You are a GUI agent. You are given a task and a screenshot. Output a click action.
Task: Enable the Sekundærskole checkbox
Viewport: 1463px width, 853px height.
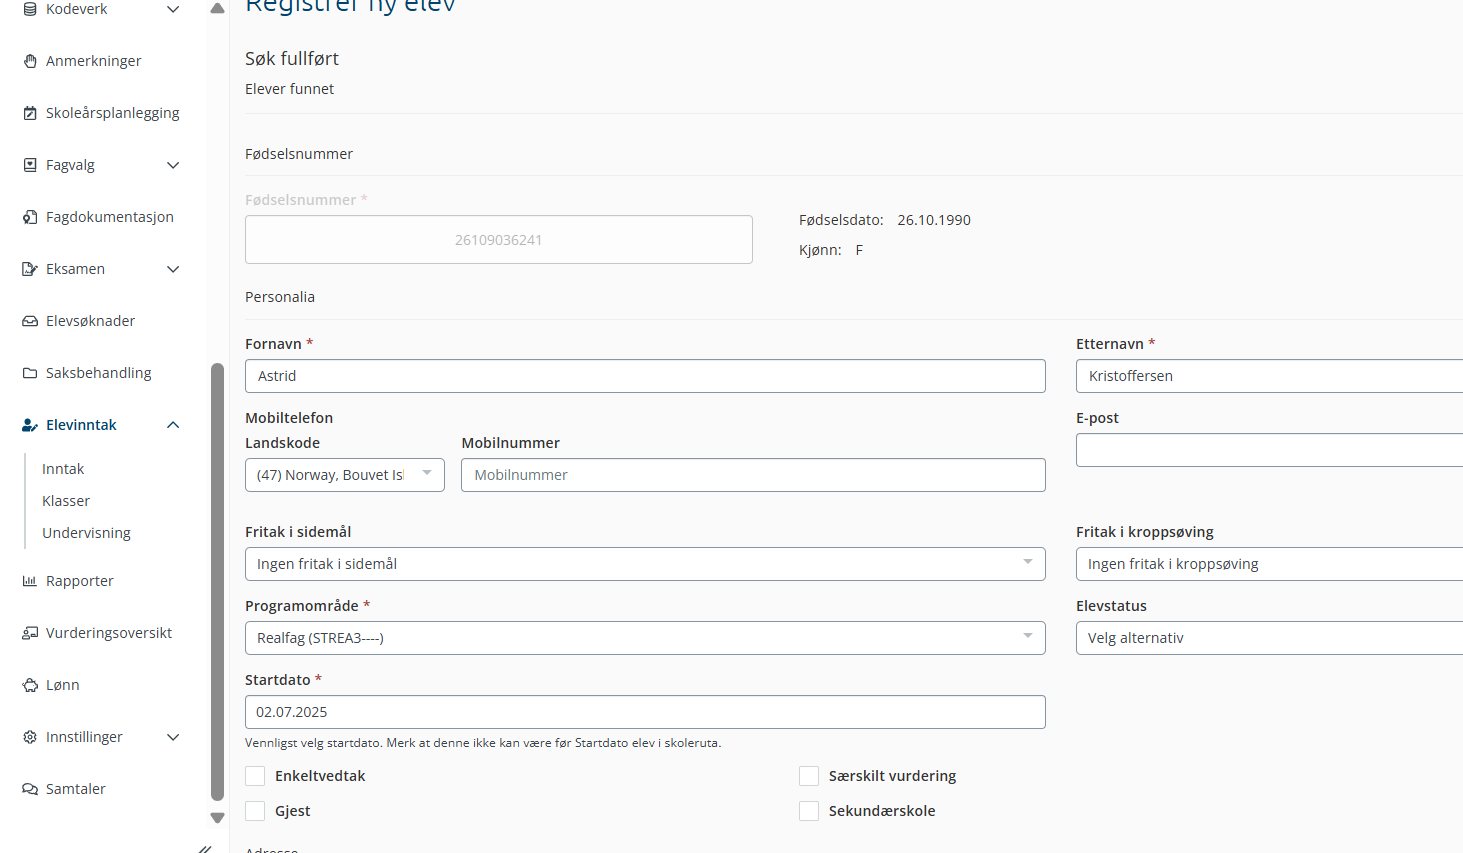tap(809, 811)
